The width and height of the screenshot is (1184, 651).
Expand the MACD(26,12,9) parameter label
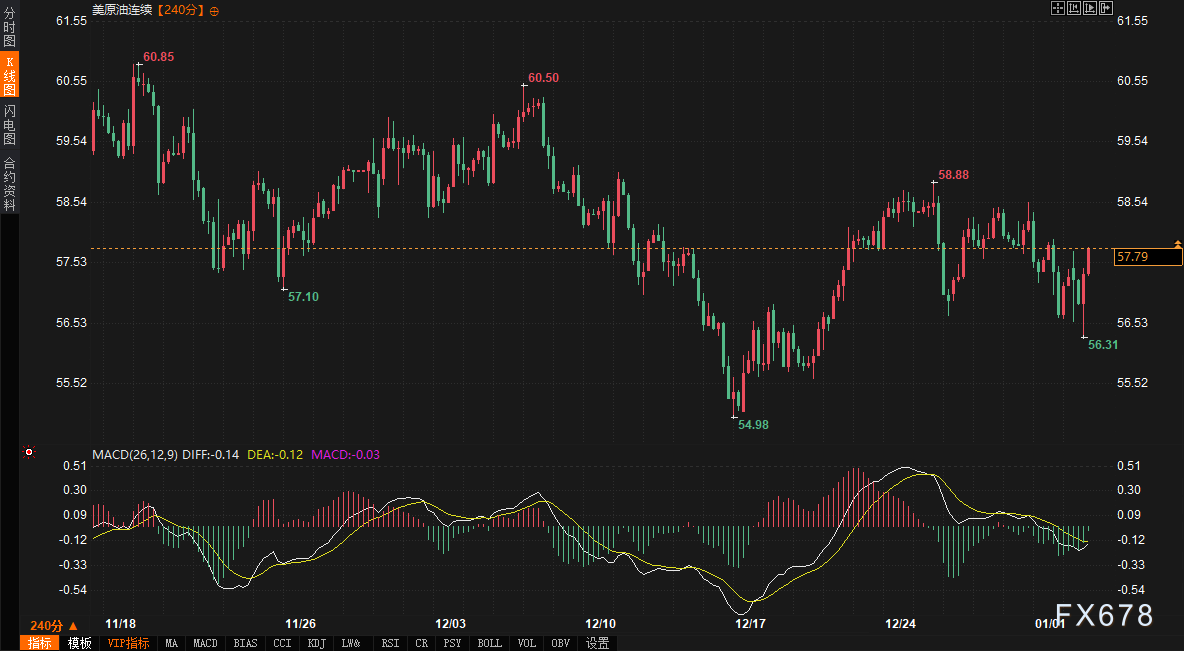point(135,454)
